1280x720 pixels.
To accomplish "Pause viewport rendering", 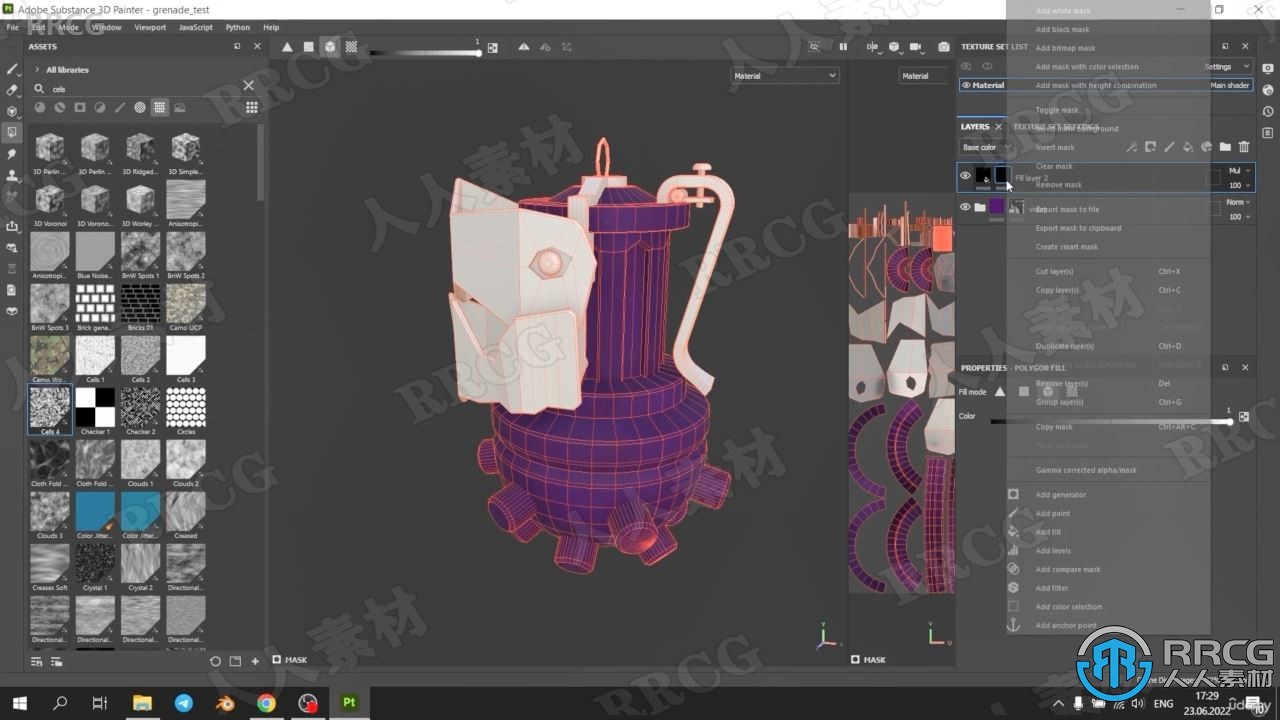I will [x=843, y=47].
